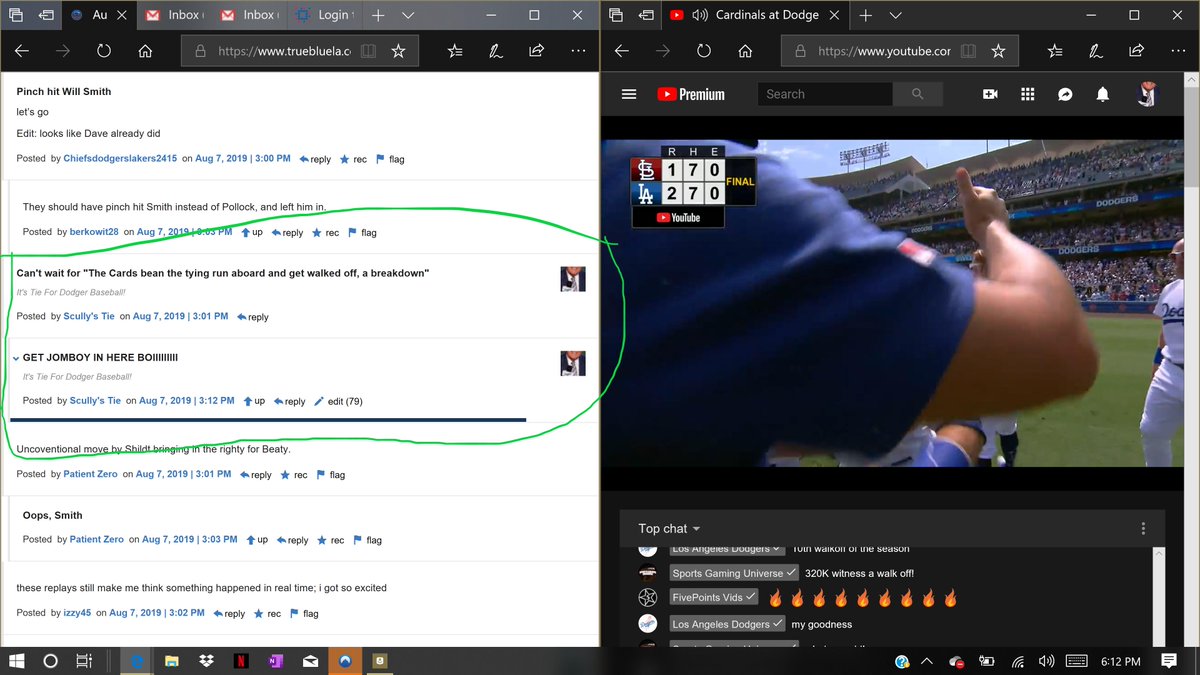The height and width of the screenshot is (675, 1200).
Task: Collapse the GET JOMBOY IN HERE comment
Action: (16, 358)
